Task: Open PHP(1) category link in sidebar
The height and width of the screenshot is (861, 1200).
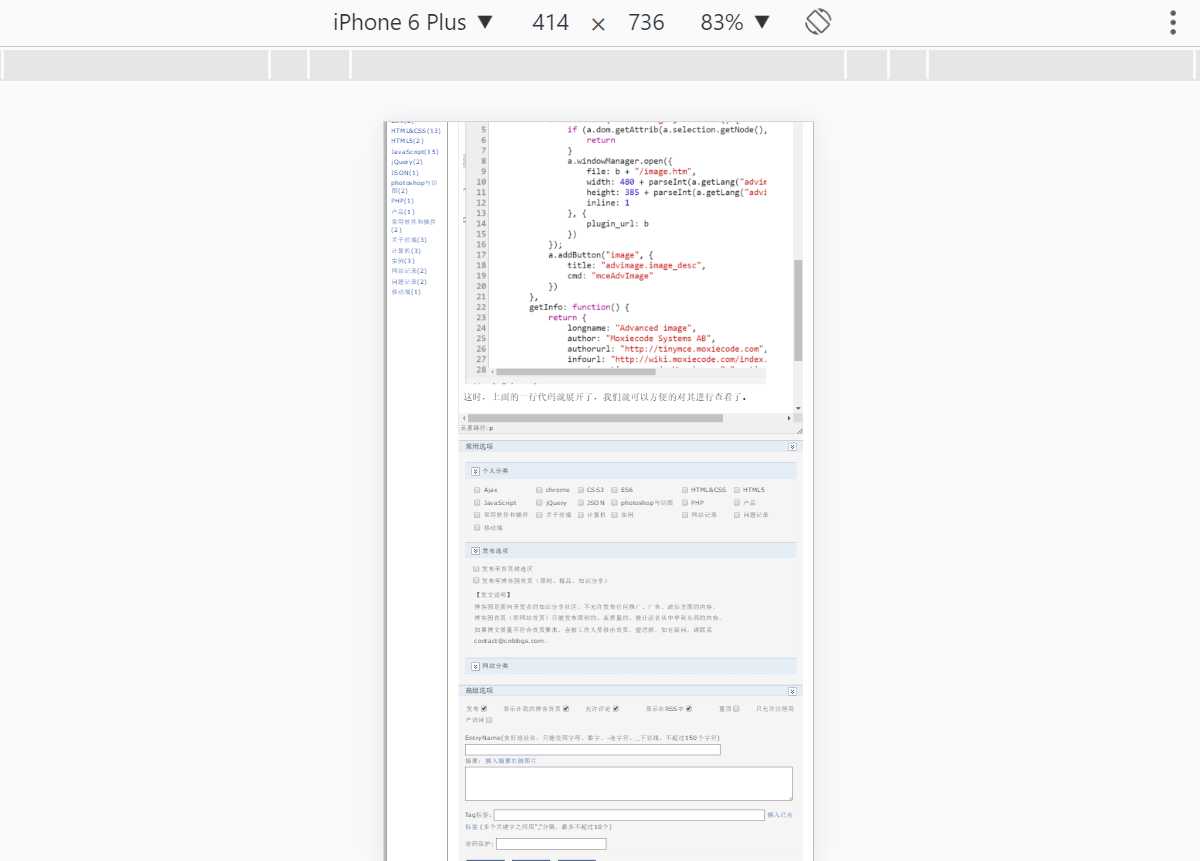Action: coord(403,200)
